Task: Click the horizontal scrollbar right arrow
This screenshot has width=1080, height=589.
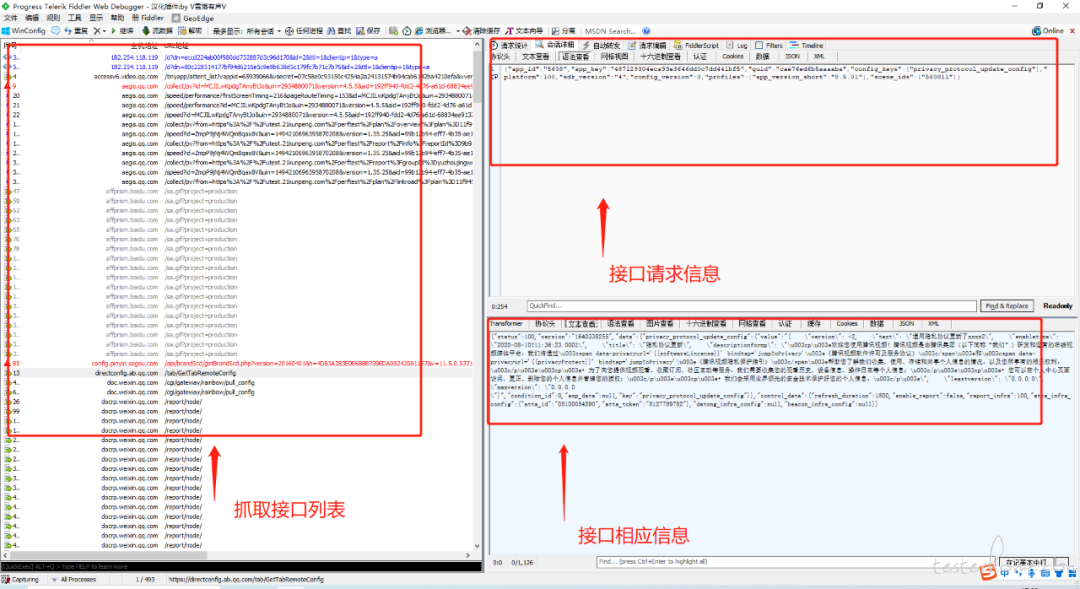Action: tap(468, 555)
